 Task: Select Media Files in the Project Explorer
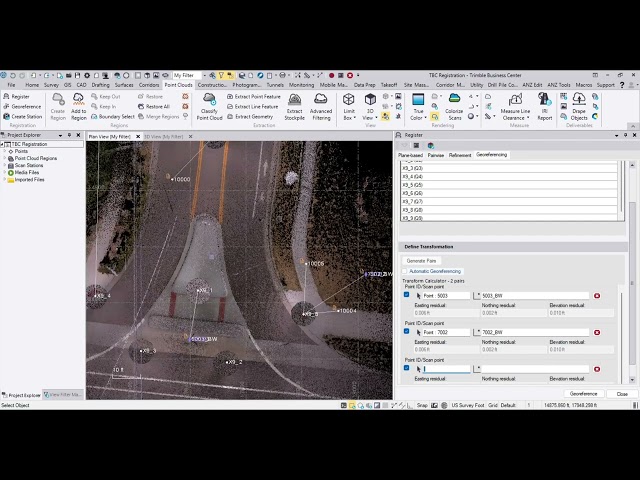click(x=27, y=172)
